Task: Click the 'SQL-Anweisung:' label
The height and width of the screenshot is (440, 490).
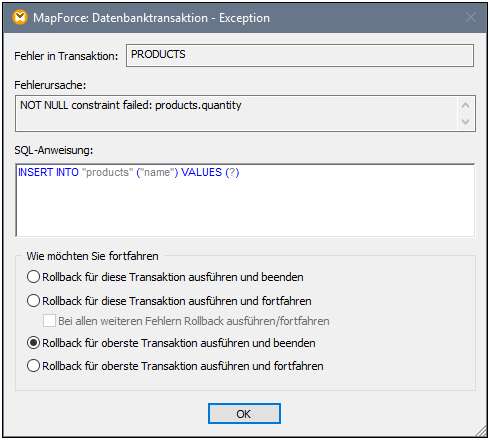Action: point(54,150)
